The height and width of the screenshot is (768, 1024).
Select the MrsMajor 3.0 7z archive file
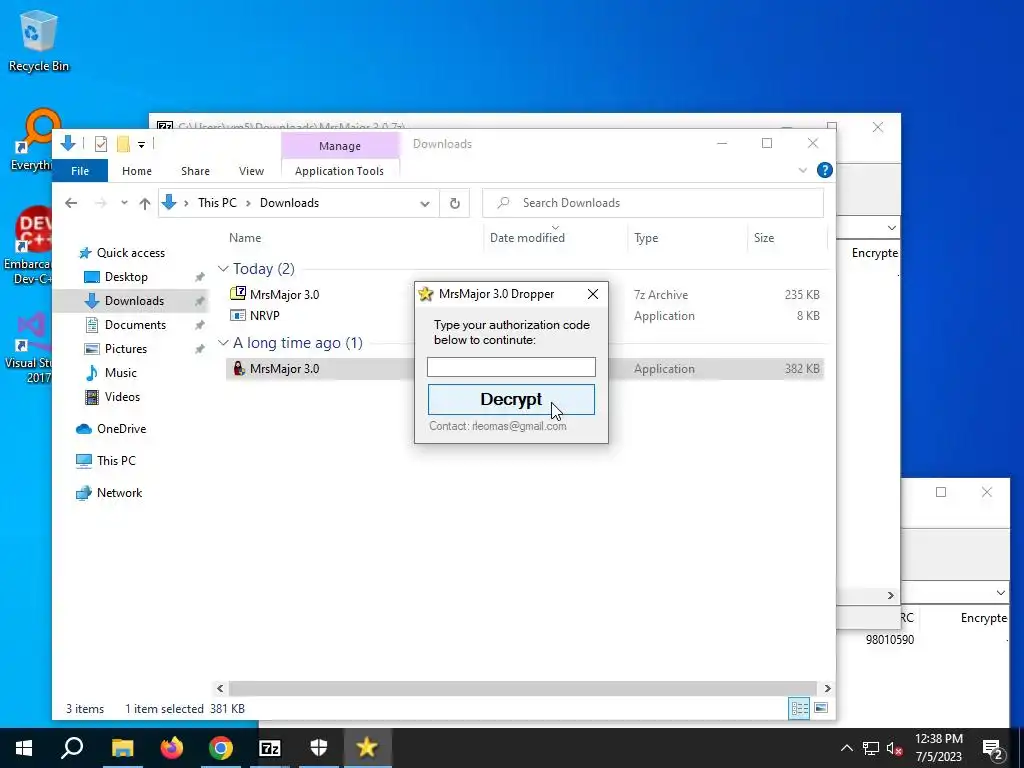point(285,295)
